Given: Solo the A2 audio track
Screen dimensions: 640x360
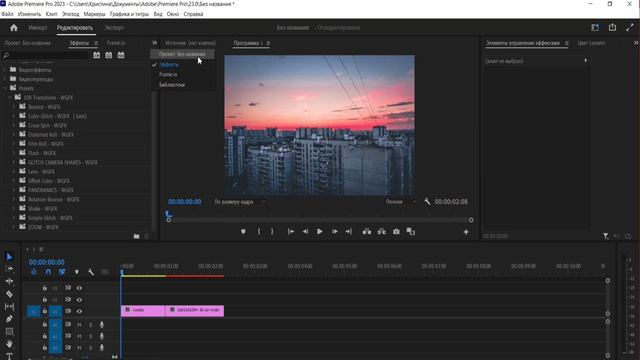Looking at the screenshot, I should [90, 336].
